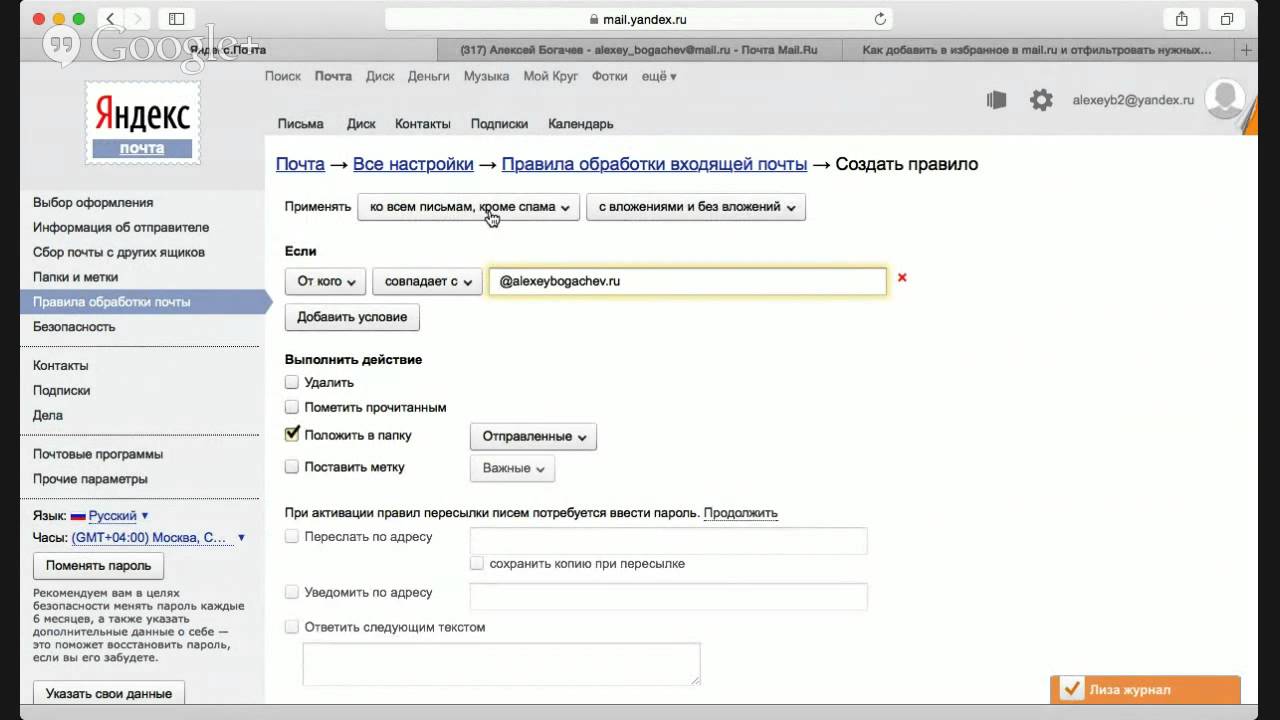Toggle the Safari sidebar icon
Screen dimensions: 1280x720
click(x=176, y=19)
